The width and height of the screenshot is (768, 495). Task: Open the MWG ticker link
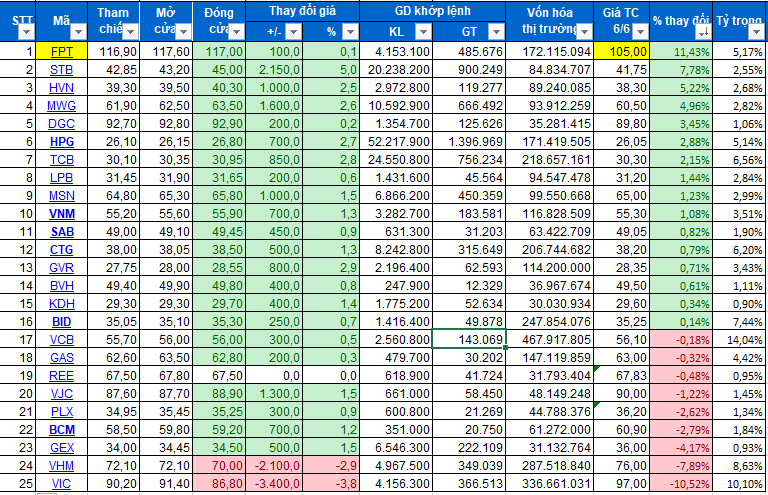(x=62, y=106)
